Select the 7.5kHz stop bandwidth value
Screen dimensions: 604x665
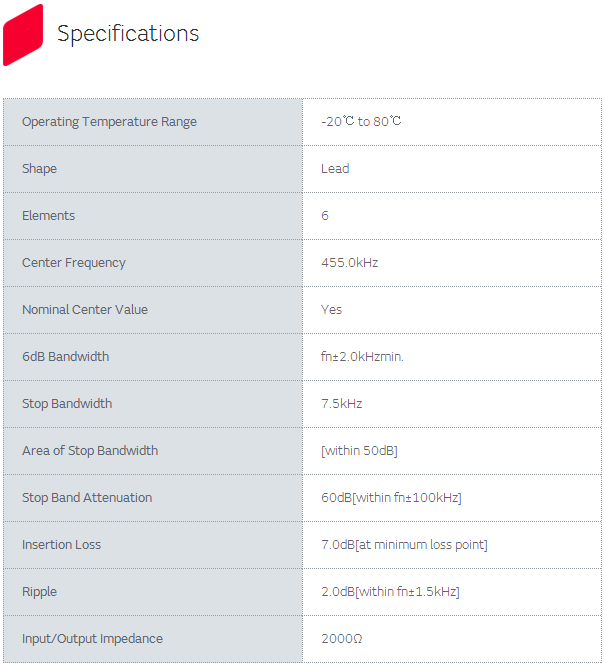[341, 404]
